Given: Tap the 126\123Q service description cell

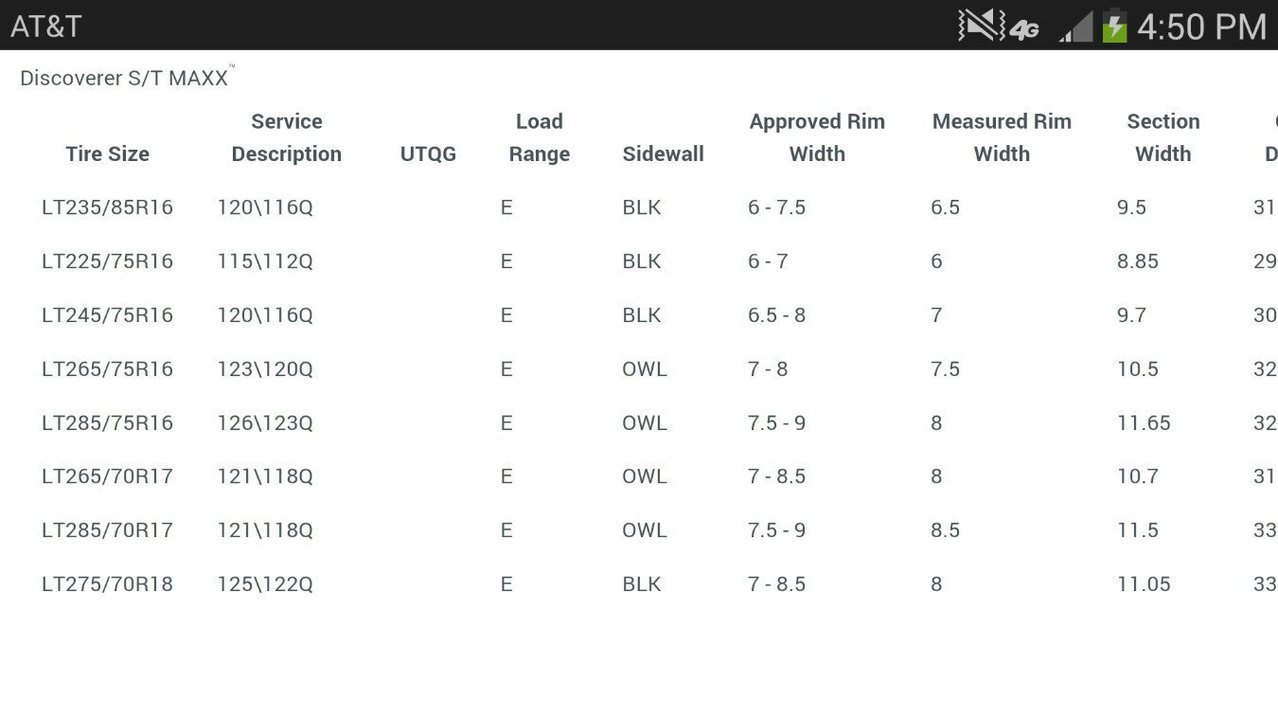Looking at the screenshot, I should point(265,423).
